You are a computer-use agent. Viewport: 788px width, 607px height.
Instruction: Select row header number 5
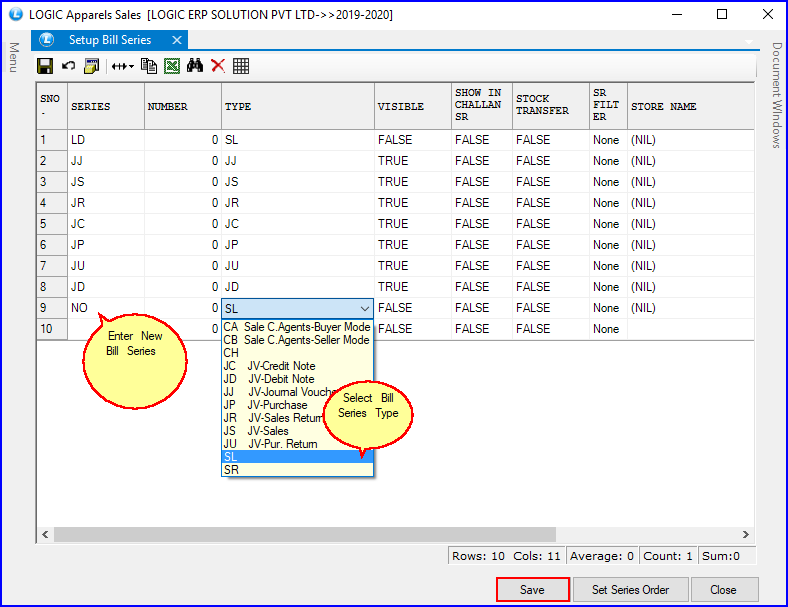[52, 224]
